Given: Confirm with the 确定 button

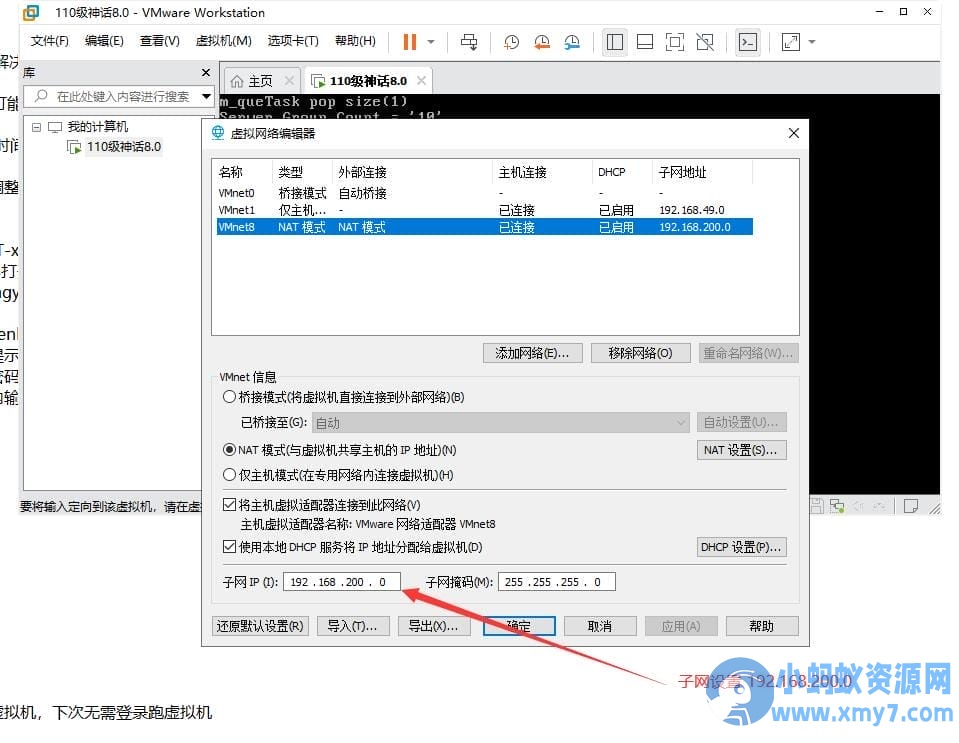Looking at the screenshot, I should 519,626.
